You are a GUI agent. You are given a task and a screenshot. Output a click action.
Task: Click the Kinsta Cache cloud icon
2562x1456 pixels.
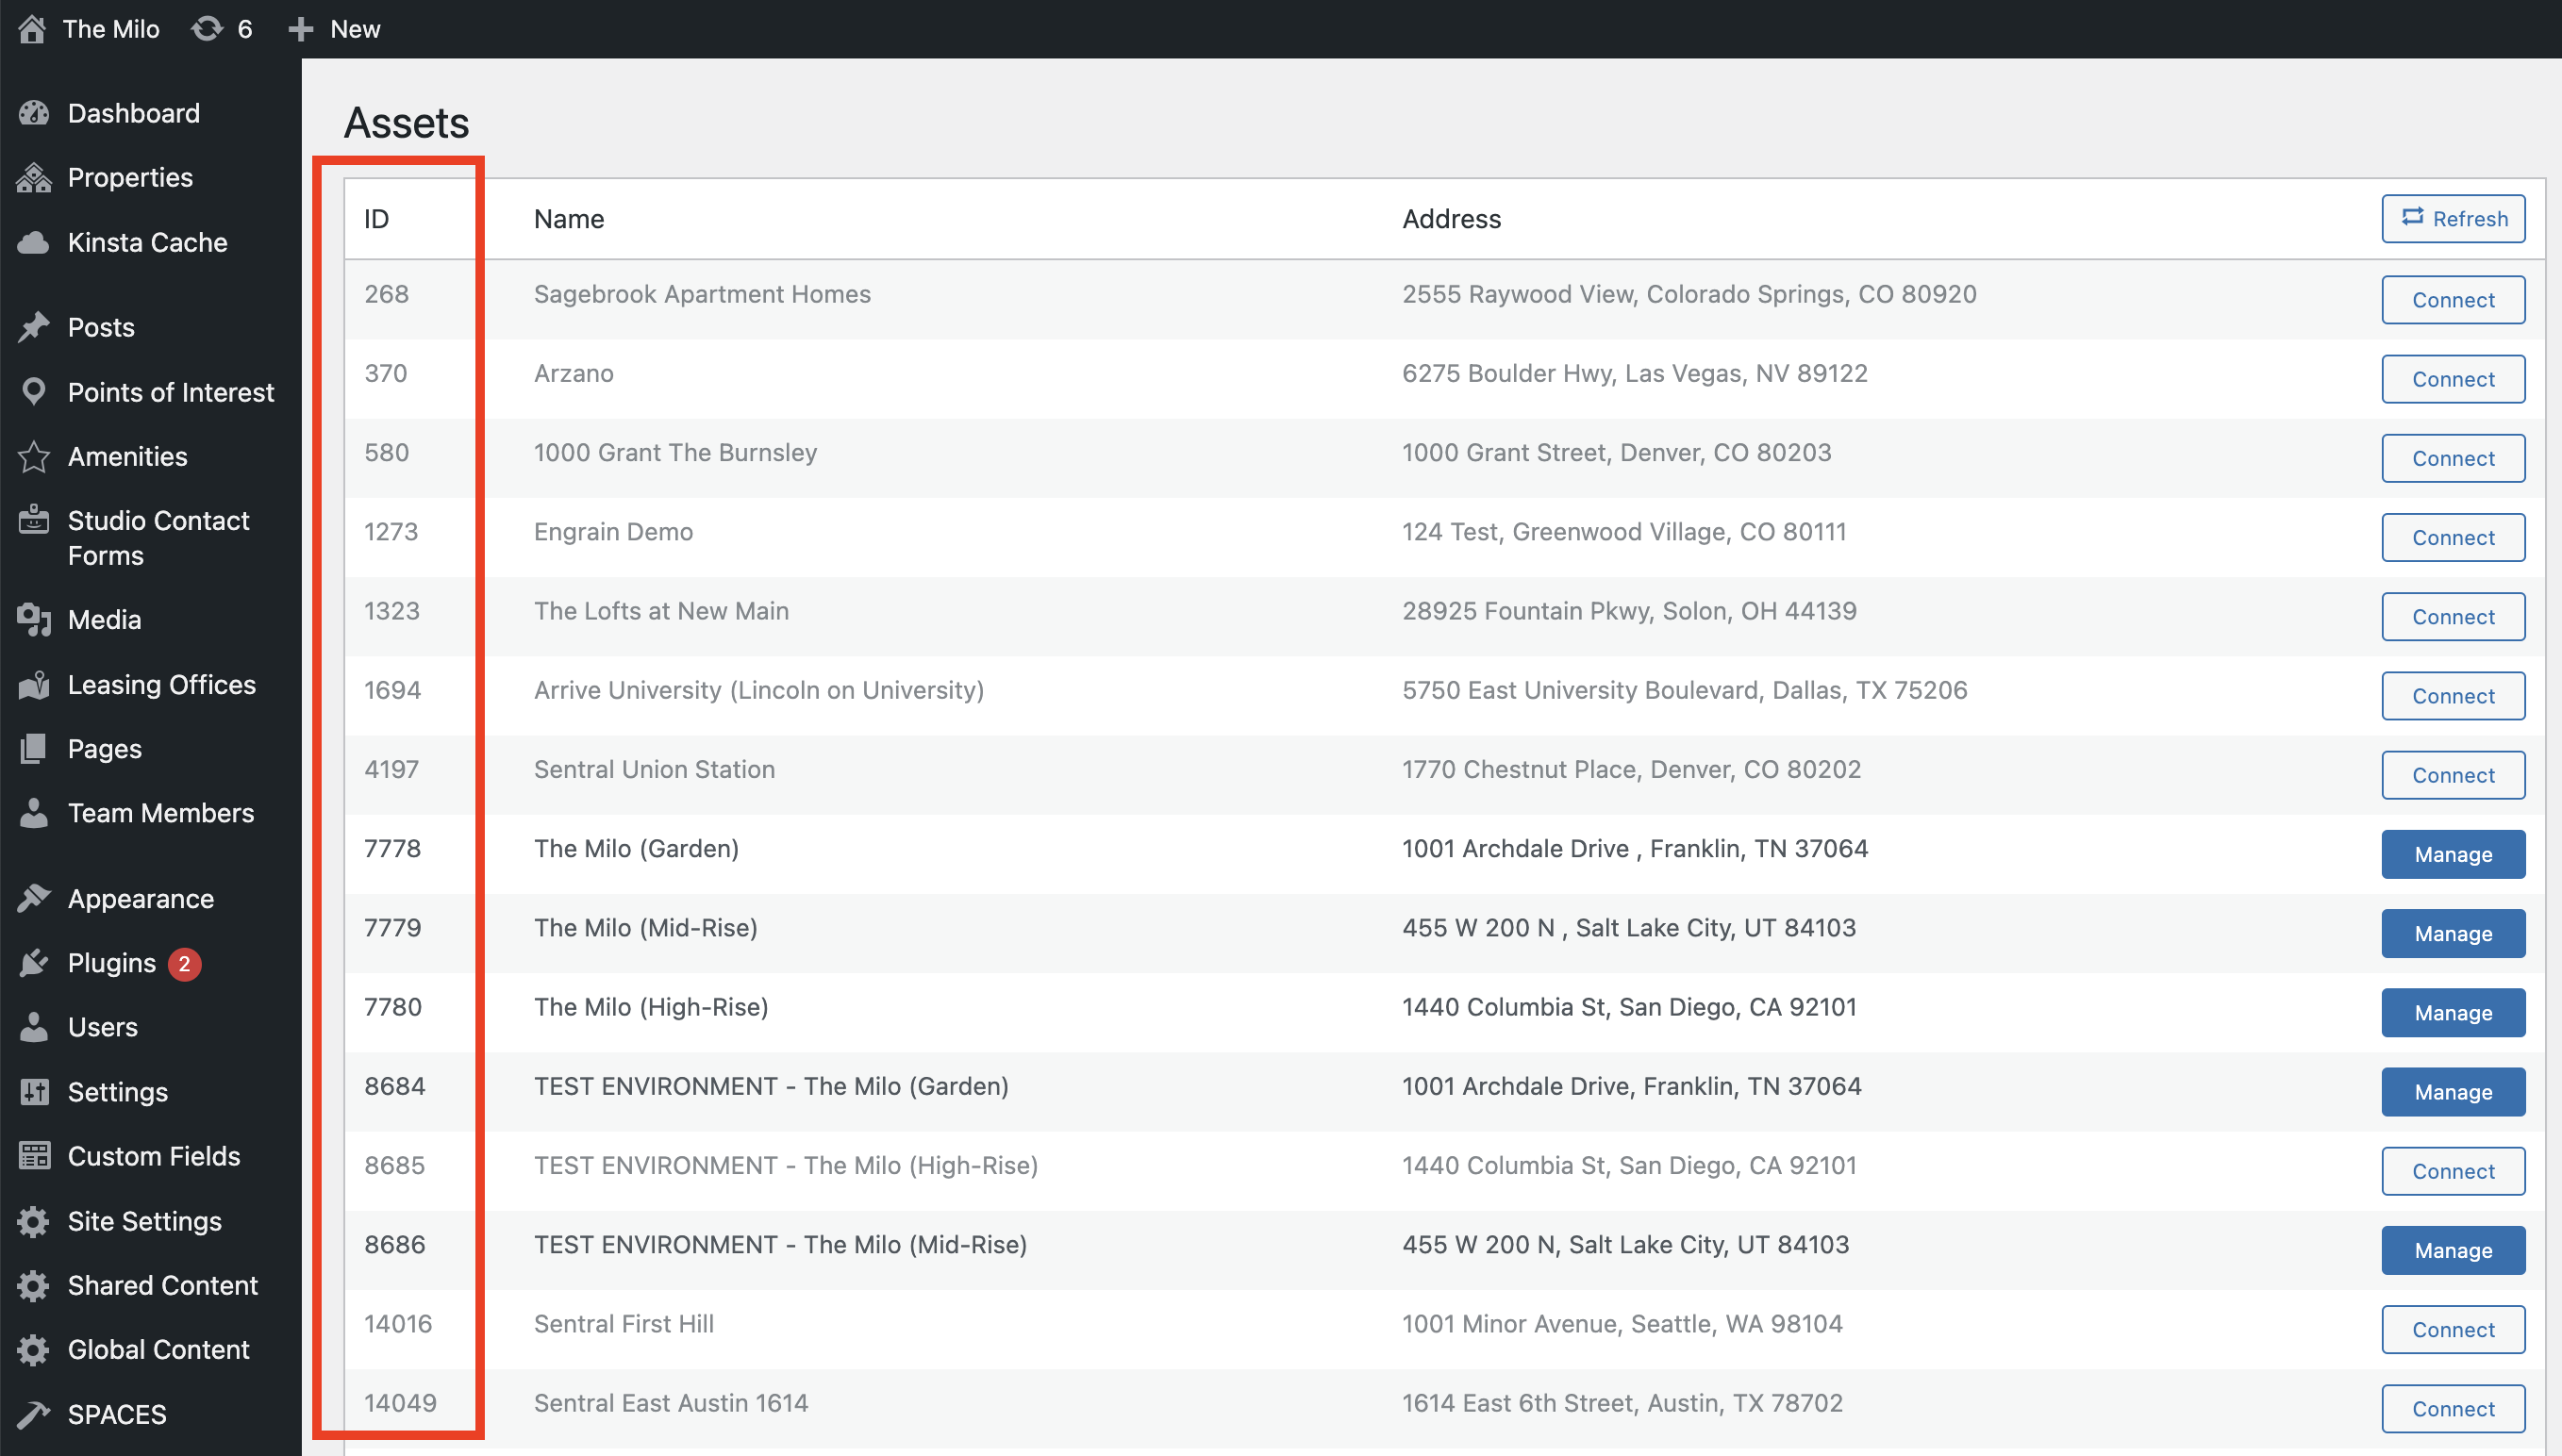click(34, 243)
